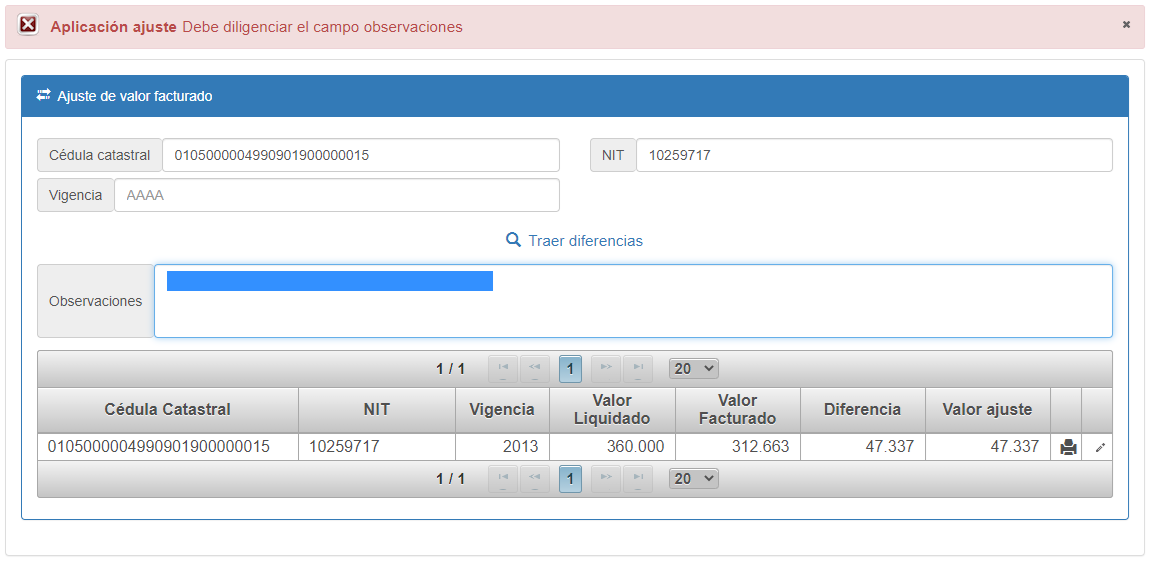
Task: Go to last page in bottom paginator
Action: click(x=637, y=479)
